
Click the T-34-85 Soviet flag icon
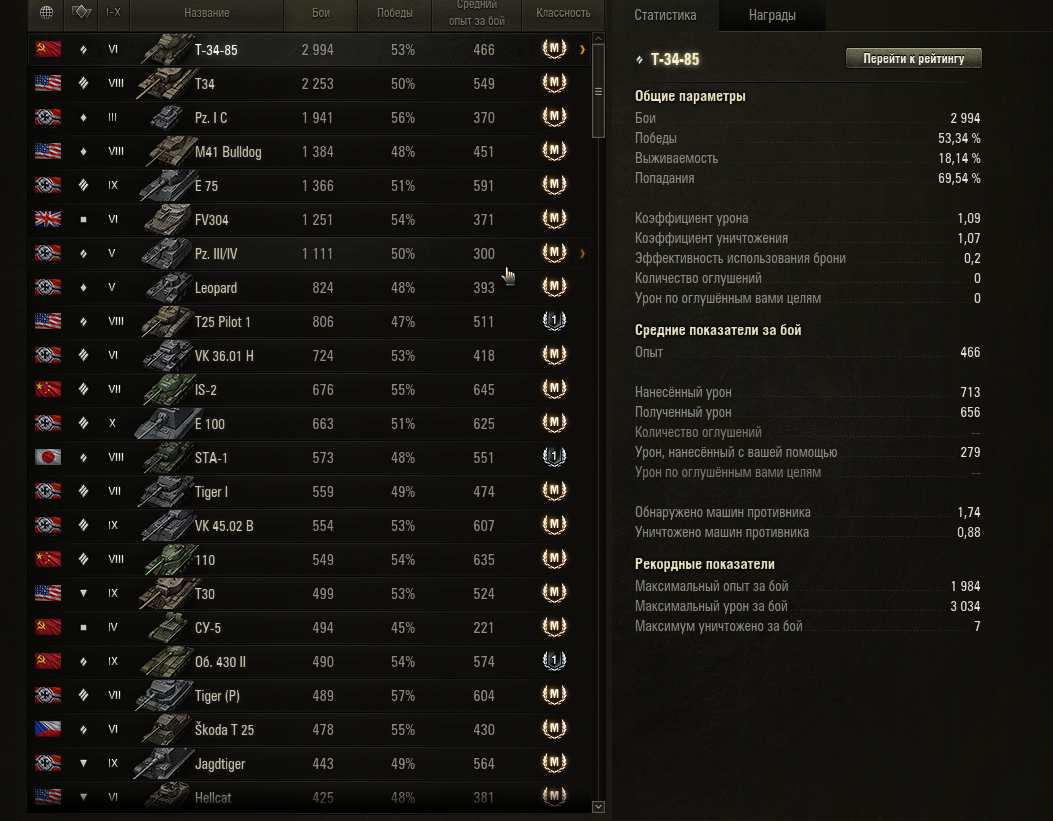tap(48, 49)
